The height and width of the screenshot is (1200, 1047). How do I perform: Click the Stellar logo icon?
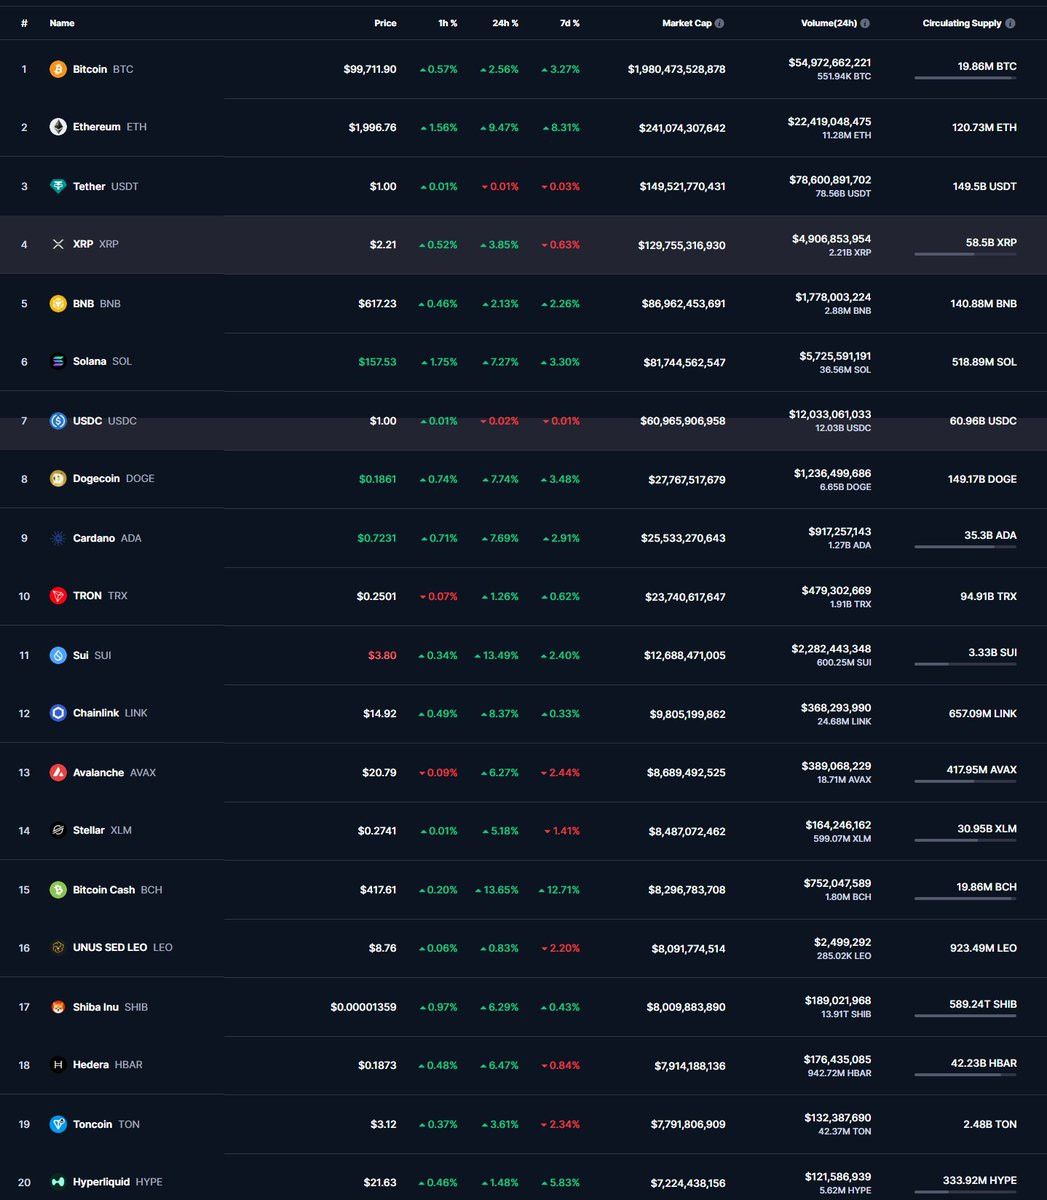coord(58,830)
